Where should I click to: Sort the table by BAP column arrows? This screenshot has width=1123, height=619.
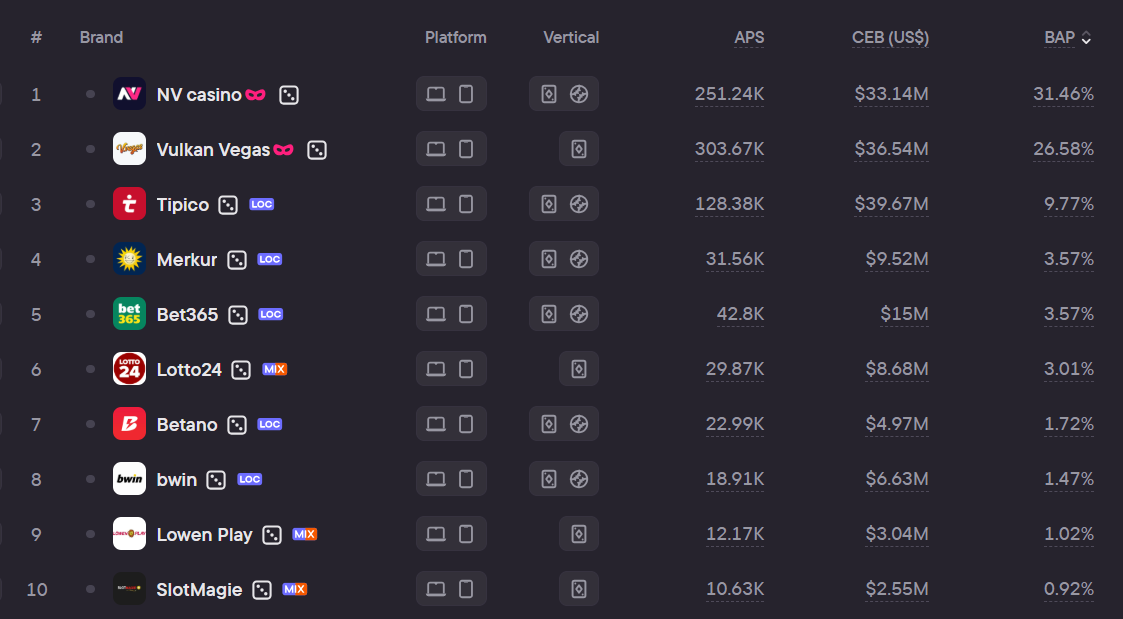(1086, 38)
